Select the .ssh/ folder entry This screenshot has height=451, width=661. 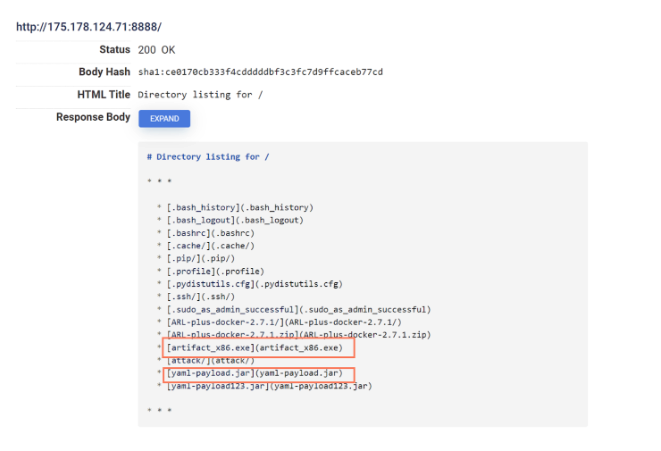click(205, 297)
